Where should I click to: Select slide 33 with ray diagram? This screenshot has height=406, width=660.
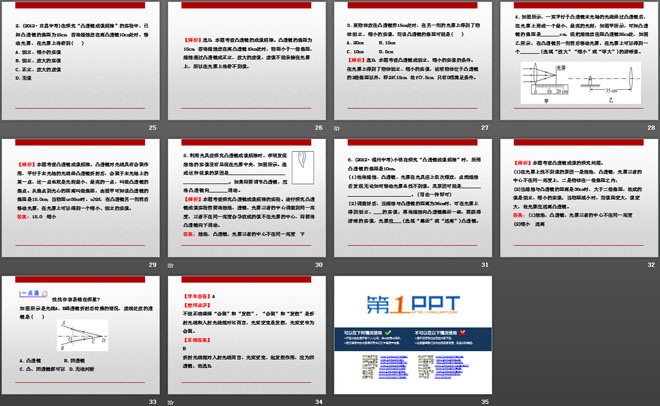[80, 335]
